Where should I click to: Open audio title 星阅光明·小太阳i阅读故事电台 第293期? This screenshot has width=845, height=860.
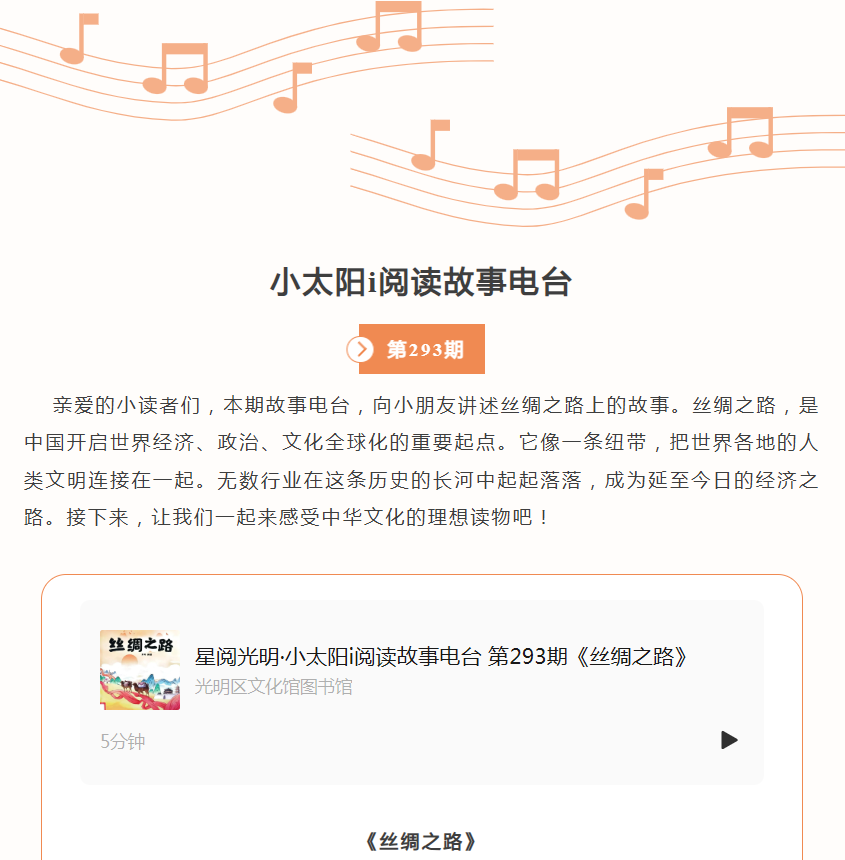[441, 657]
